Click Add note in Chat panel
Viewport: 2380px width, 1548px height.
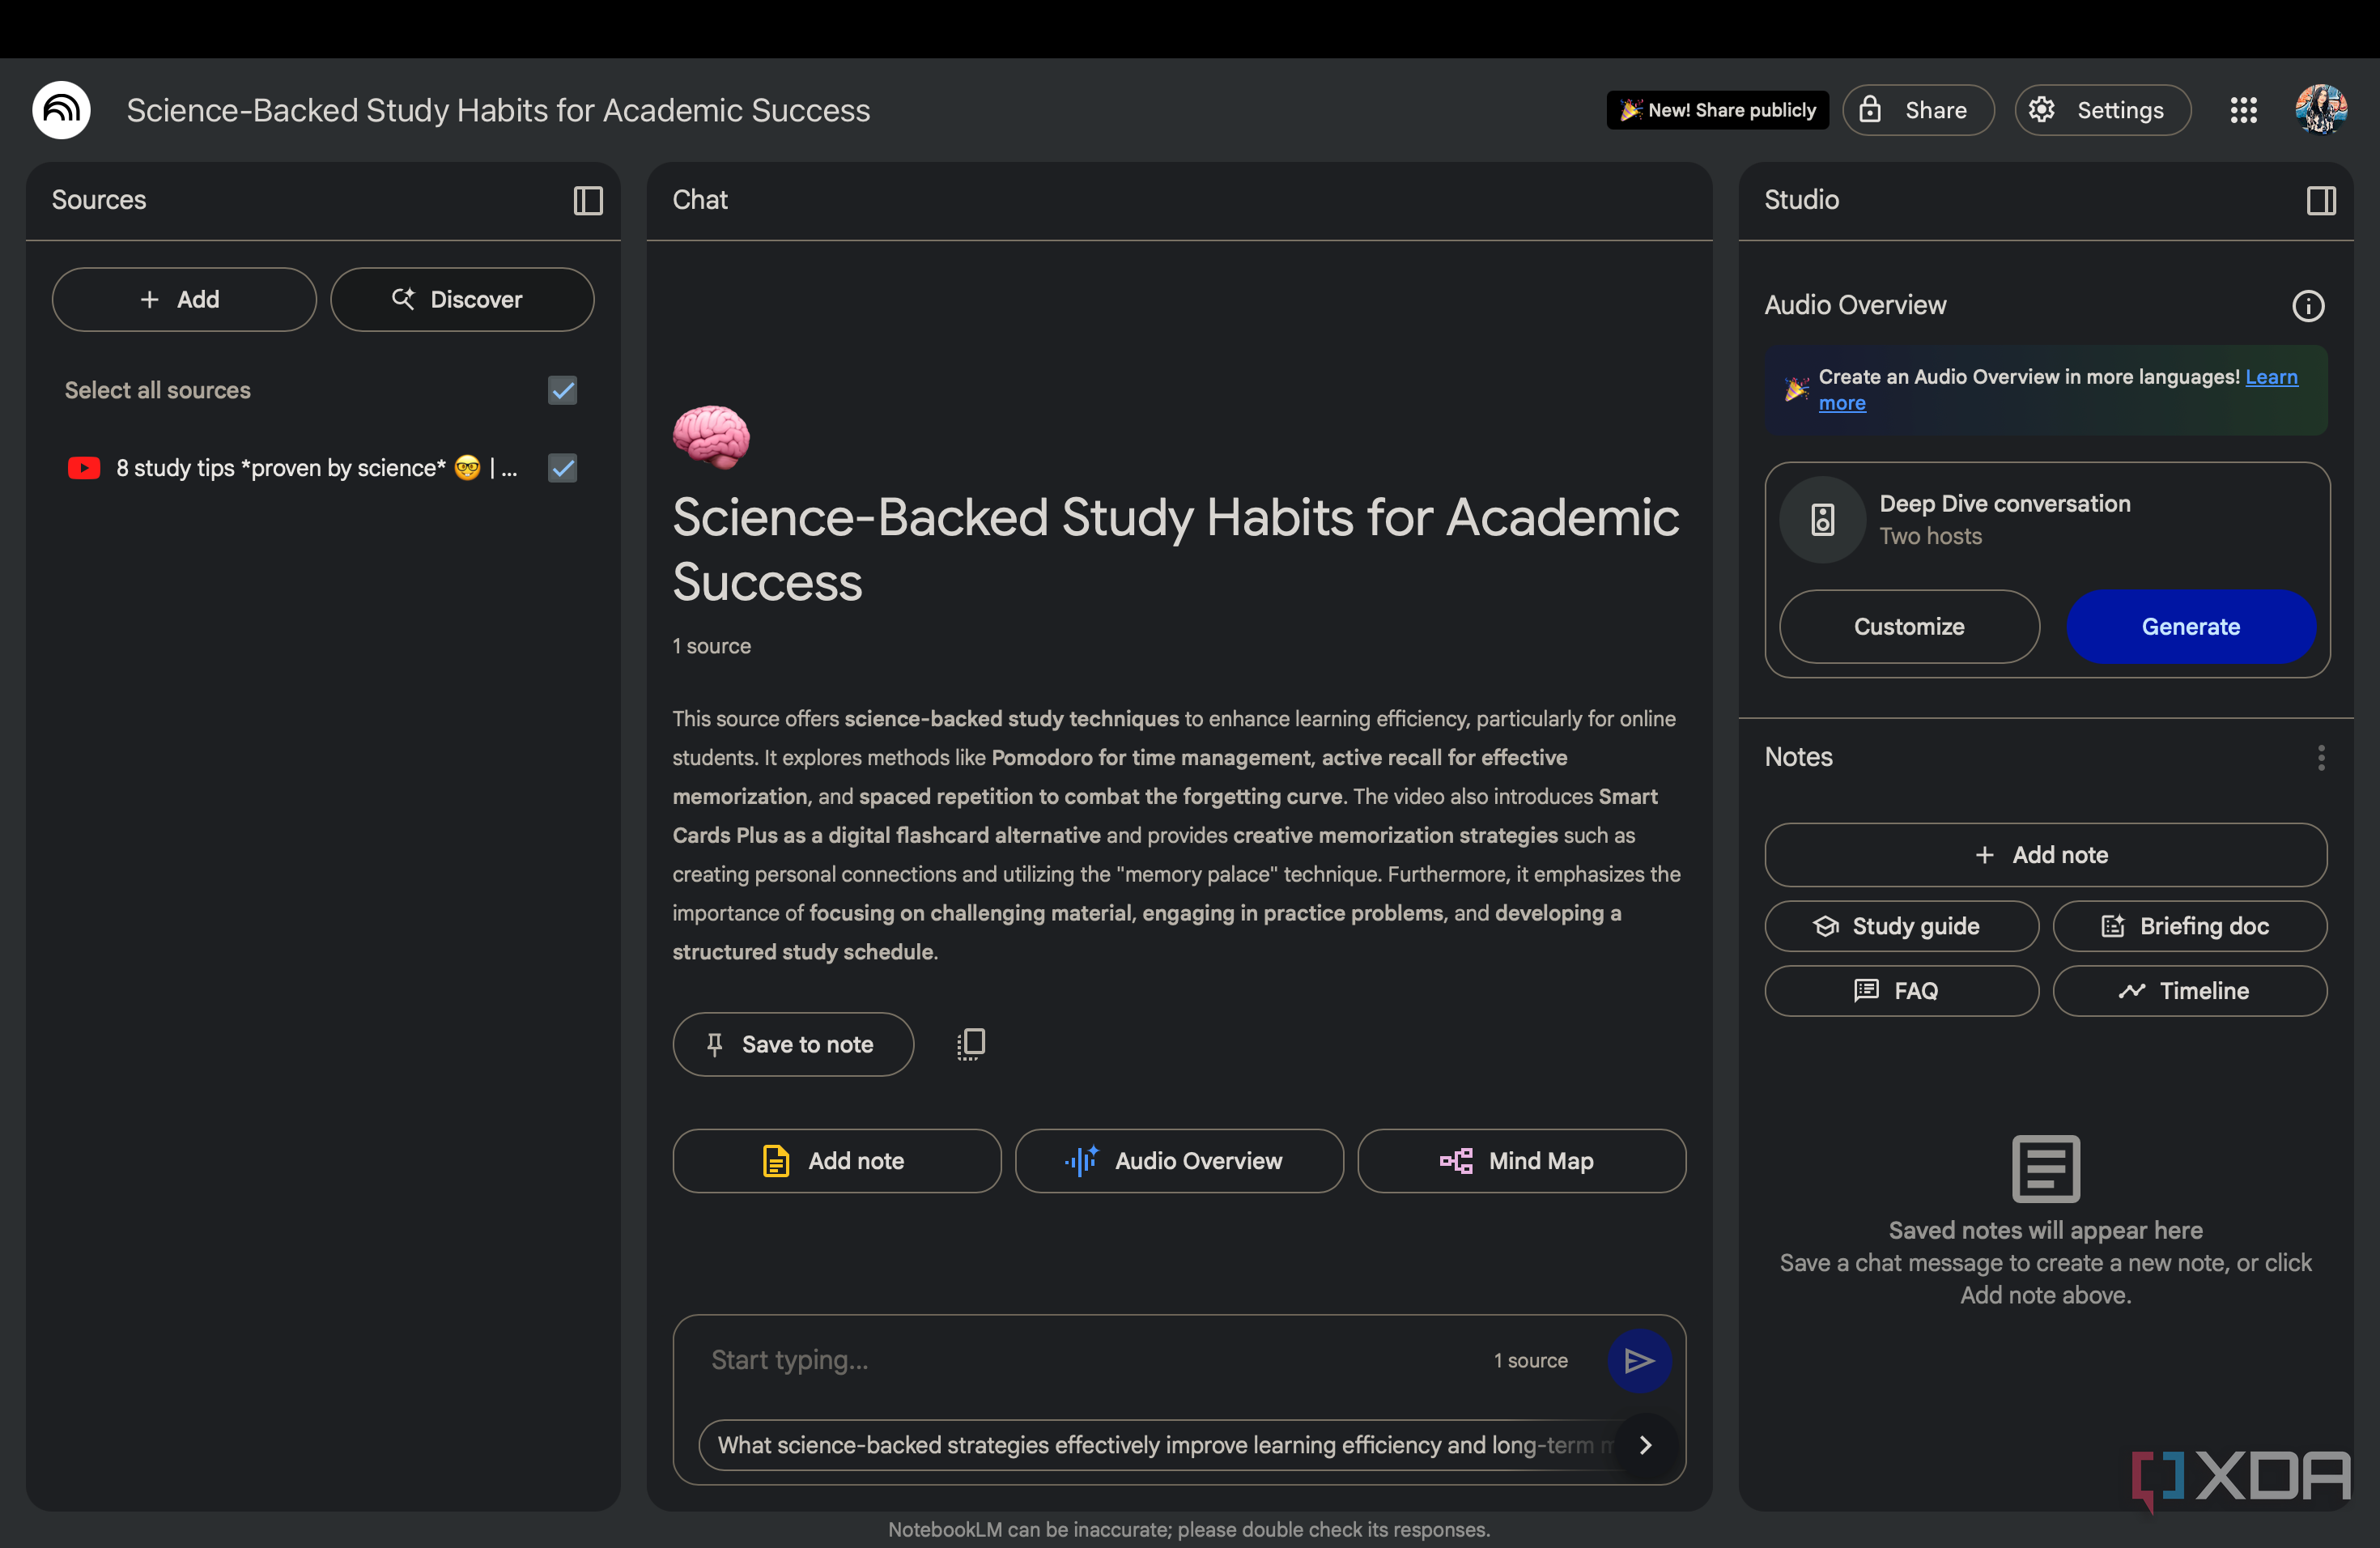(836, 1161)
